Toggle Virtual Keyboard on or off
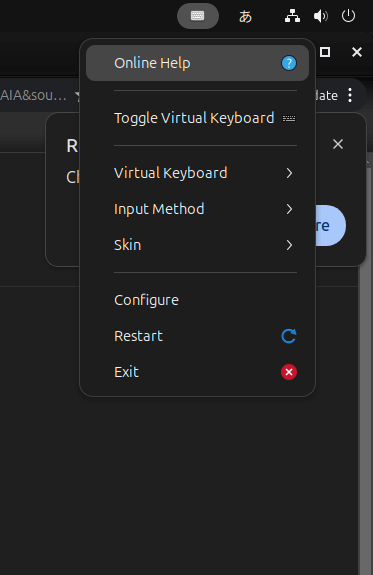Image resolution: width=373 pixels, height=575 pixels. click(197, 118)
